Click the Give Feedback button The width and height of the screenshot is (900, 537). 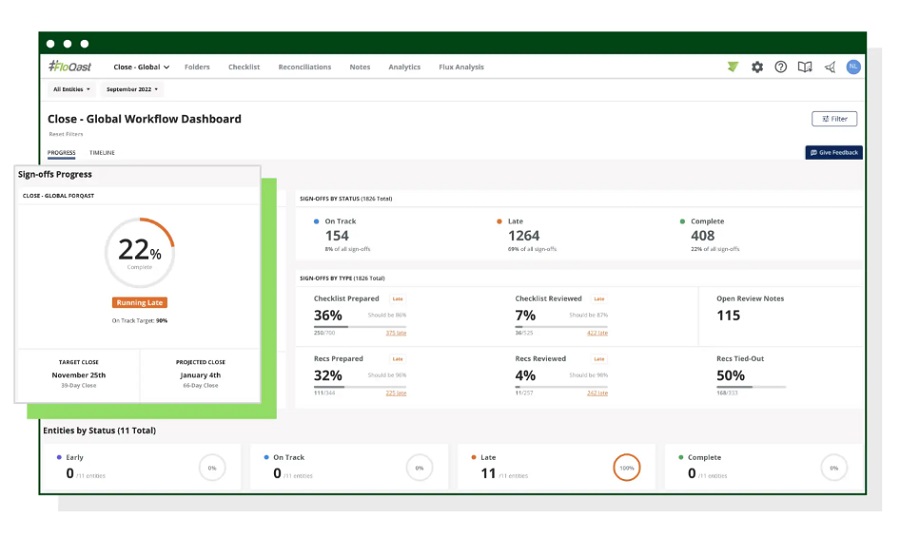pos(834,153)
